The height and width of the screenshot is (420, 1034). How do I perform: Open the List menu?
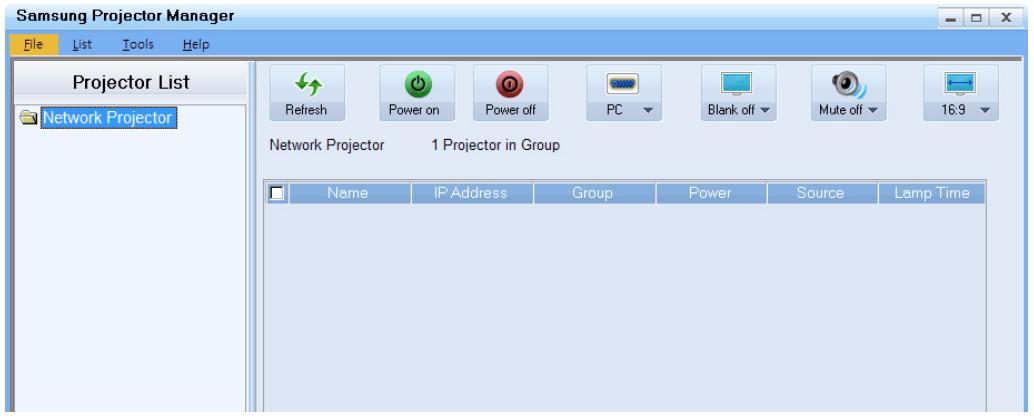[82, 44]
